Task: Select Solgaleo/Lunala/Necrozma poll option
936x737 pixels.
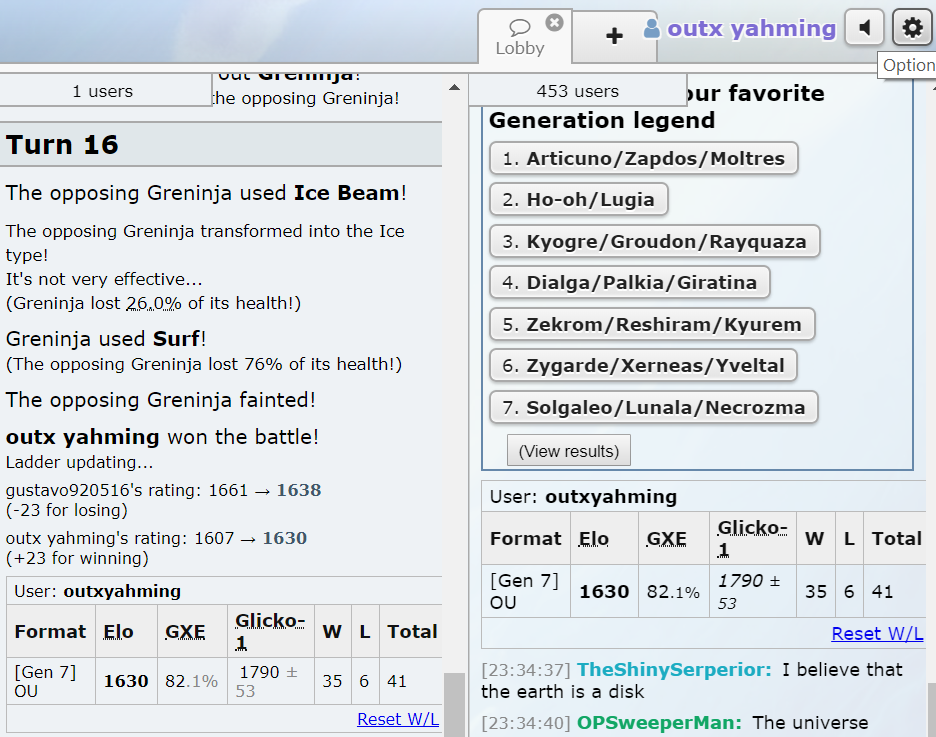Action: tap(653, 407)
